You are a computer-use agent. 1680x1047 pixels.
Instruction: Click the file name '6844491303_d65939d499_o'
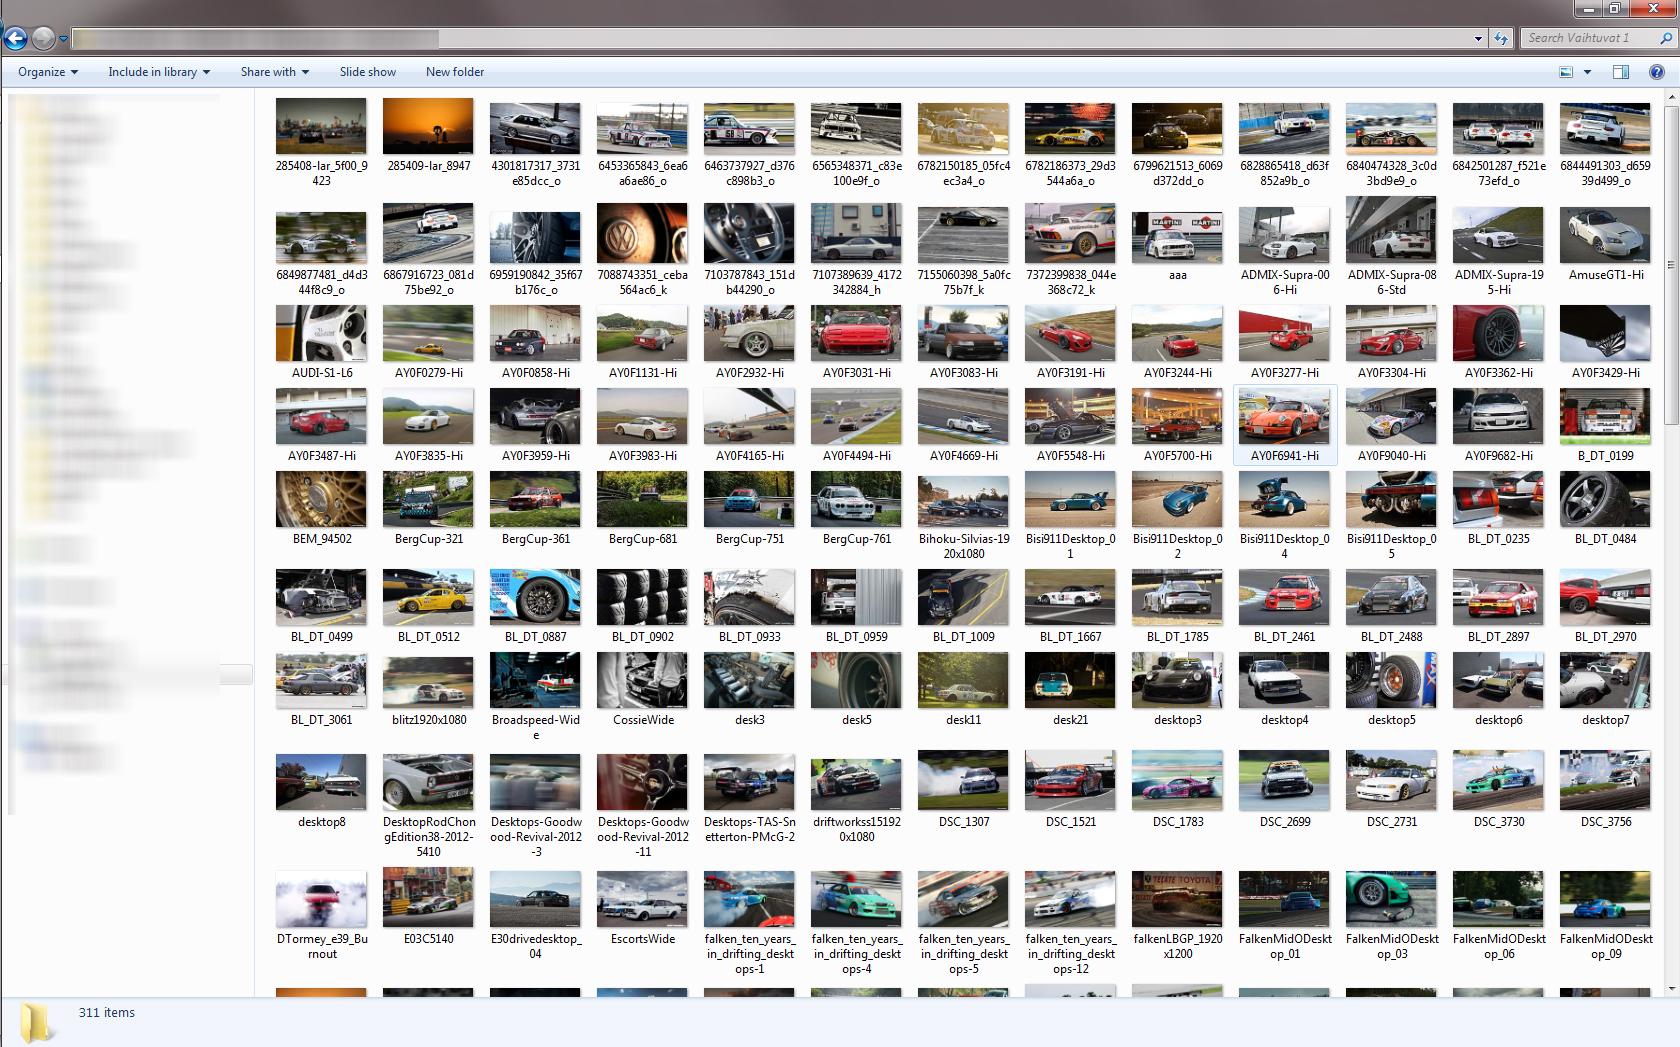(1605, 173)
